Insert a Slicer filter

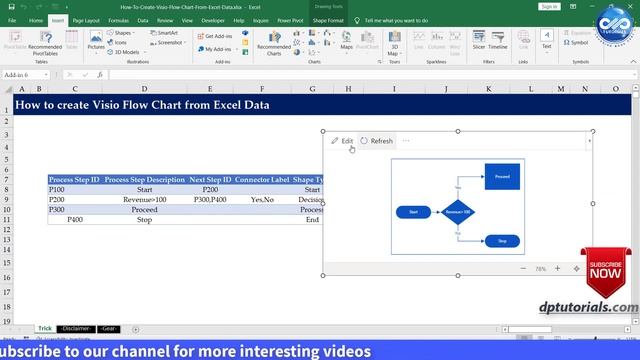coord(479,40)
